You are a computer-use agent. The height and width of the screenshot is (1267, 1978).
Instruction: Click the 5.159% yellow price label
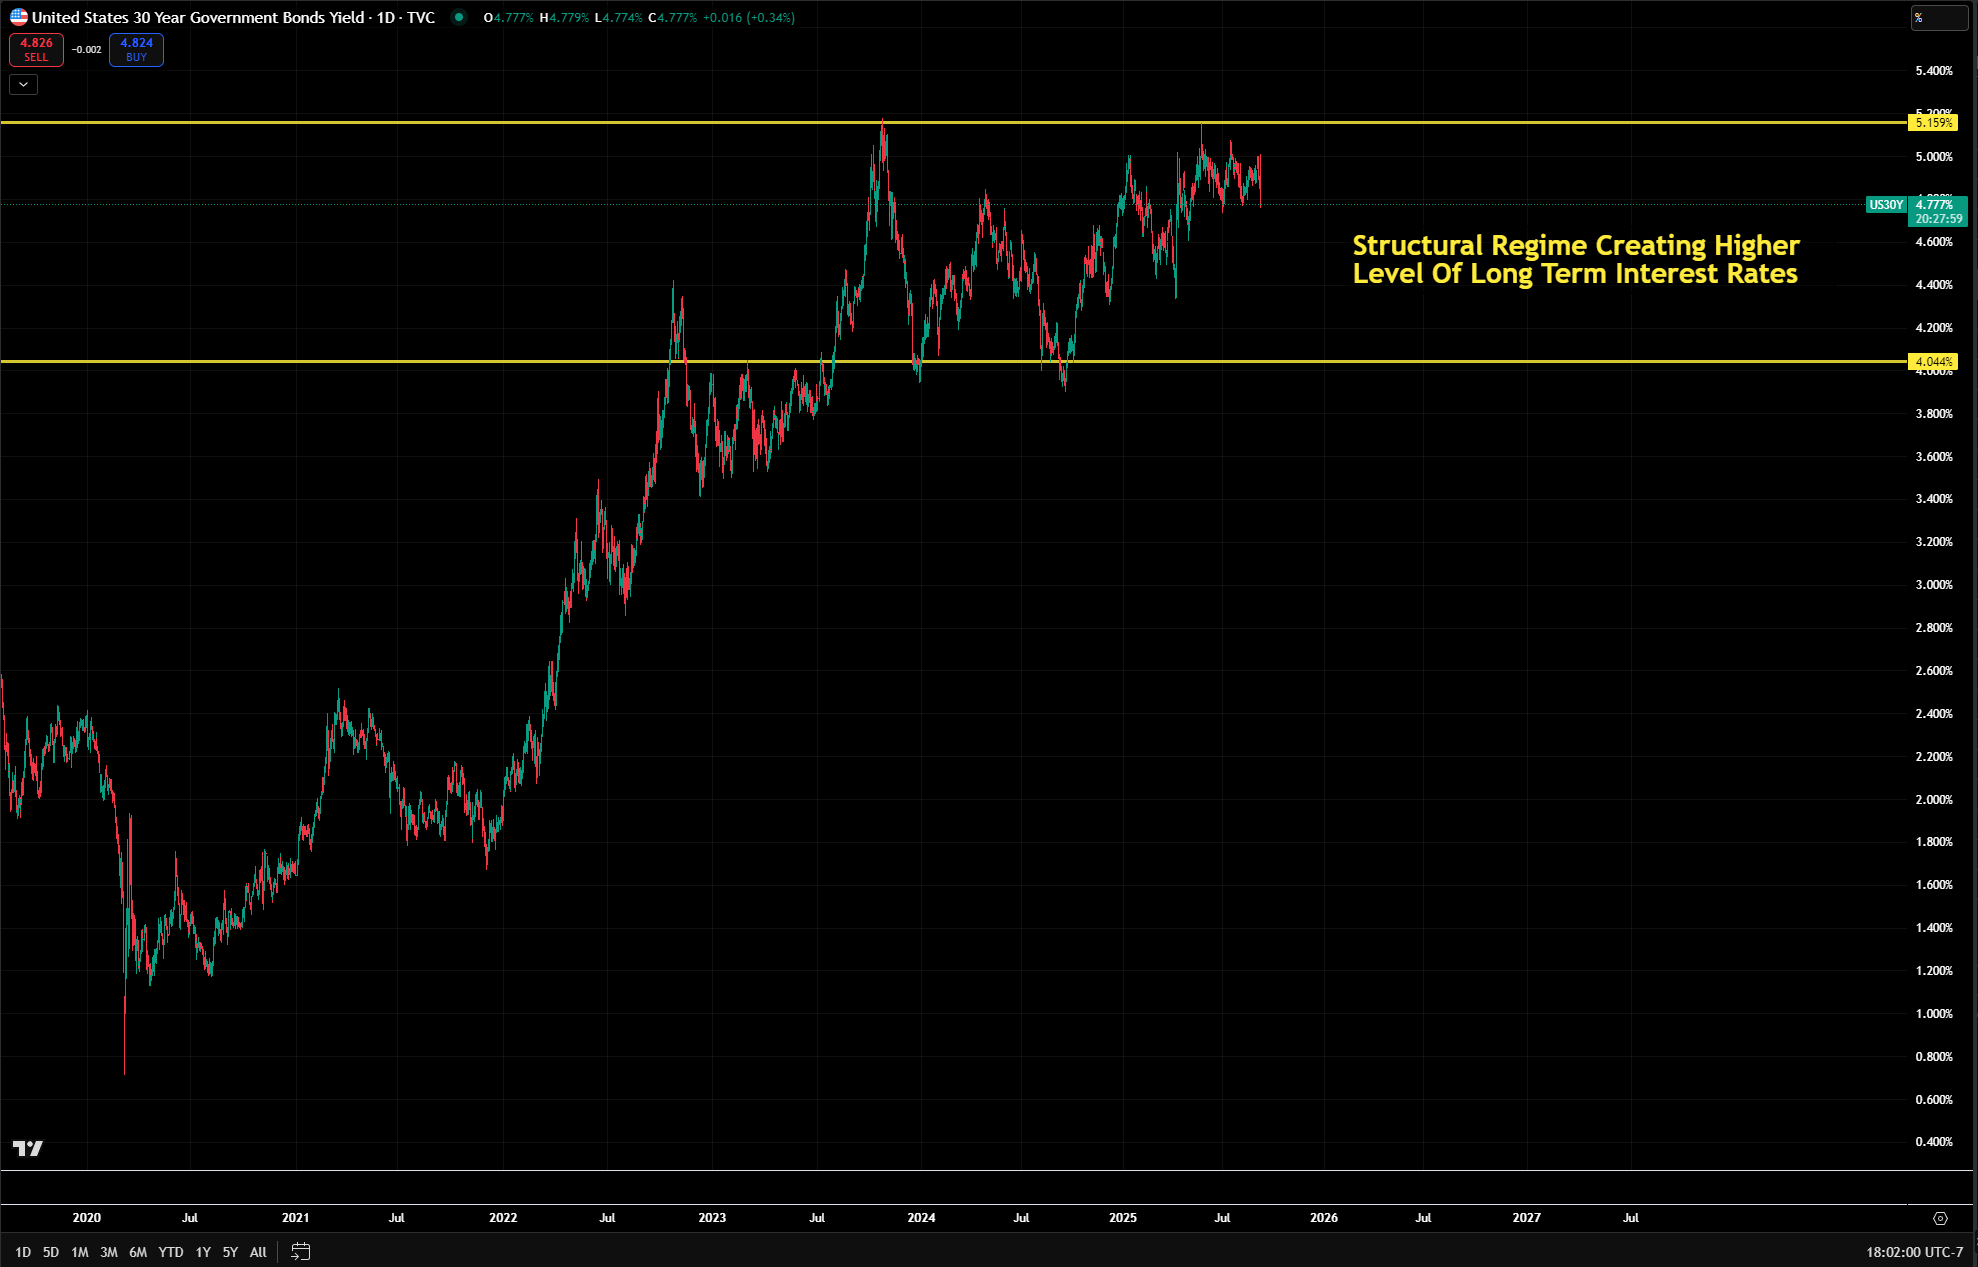pos(1933,123)
